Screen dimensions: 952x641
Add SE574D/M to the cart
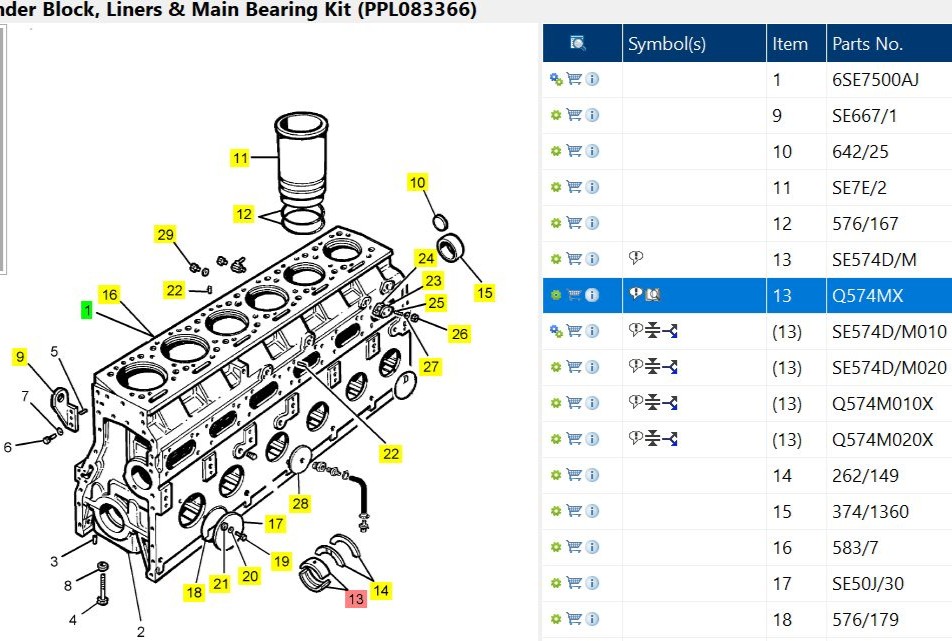[x=574, y=259]
